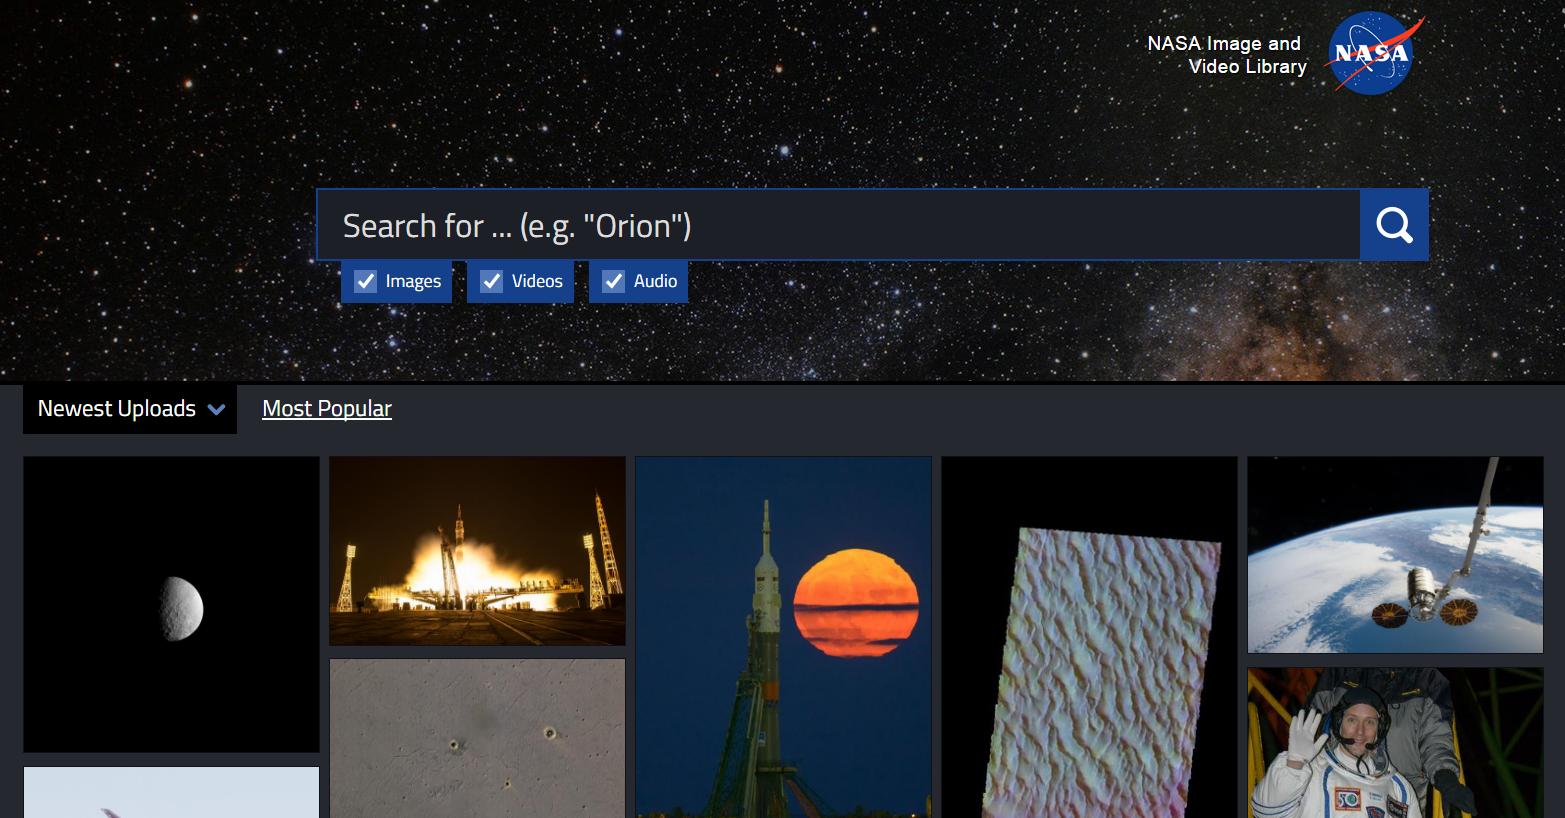Expand the Newest Uploads chevron arrow
Image resolution: width=1565 pixels, height=818 pixels.
tap(216, 410)
